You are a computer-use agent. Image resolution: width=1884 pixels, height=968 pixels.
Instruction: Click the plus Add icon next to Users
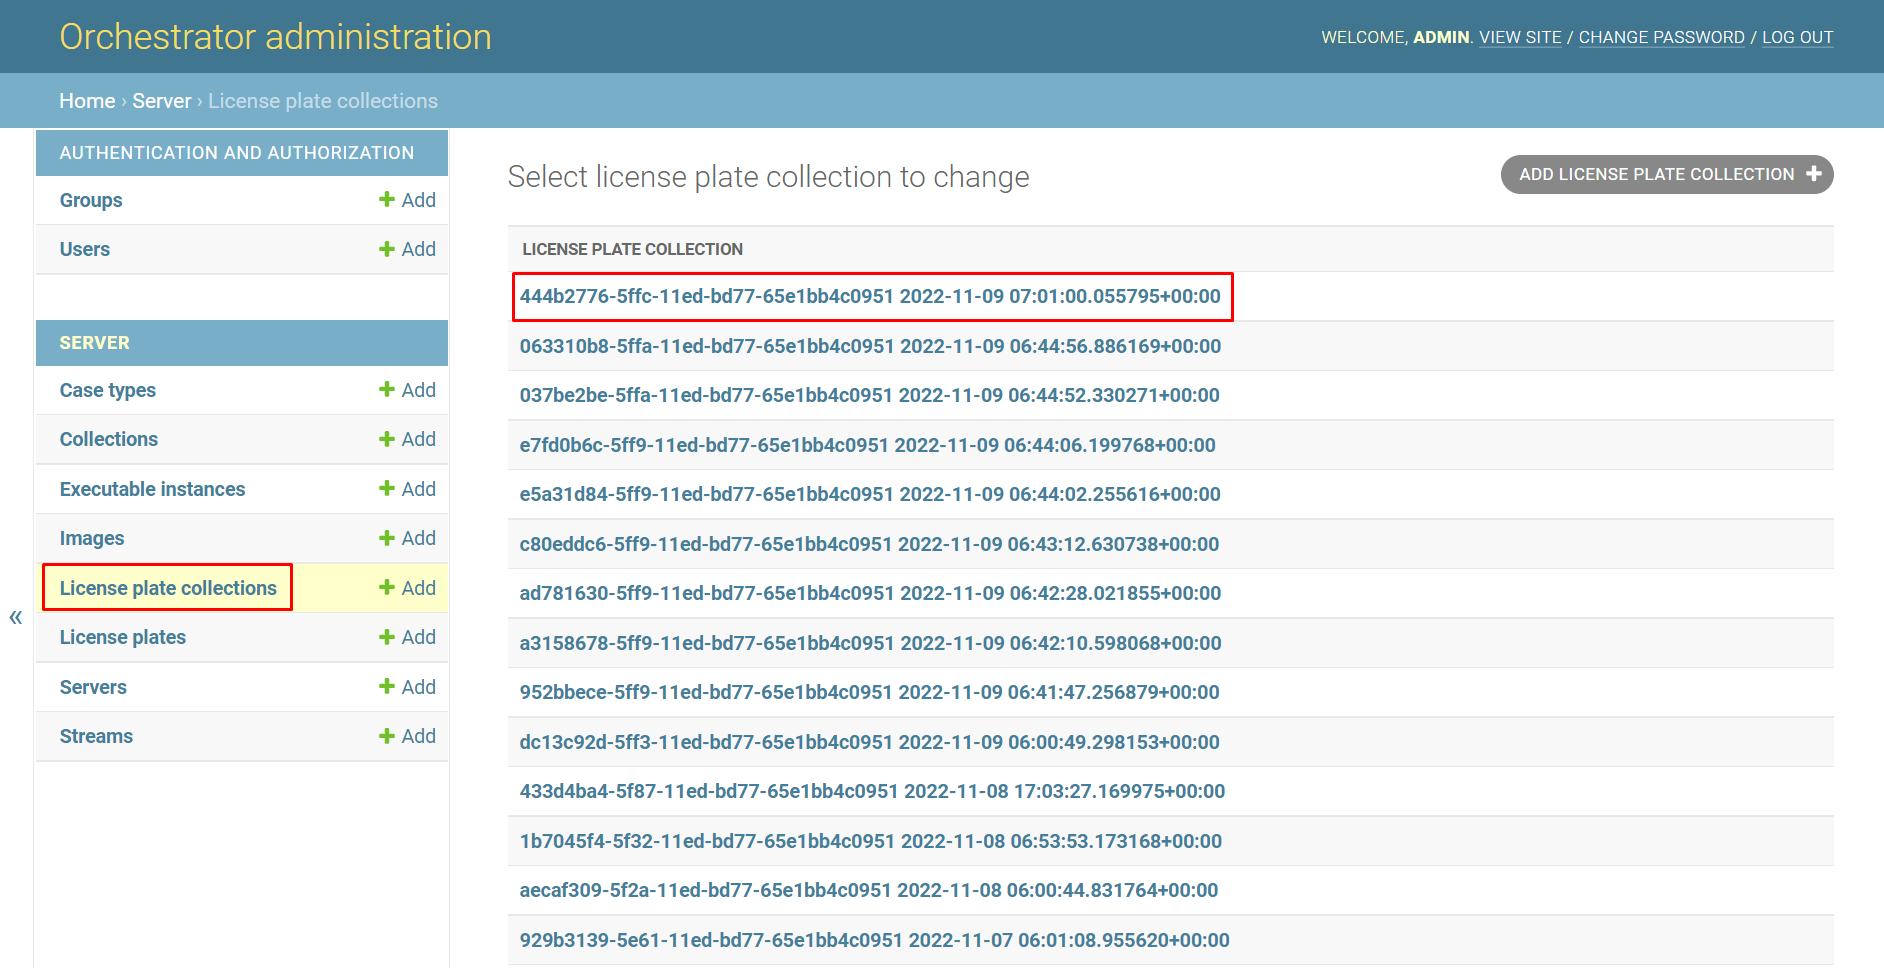387,249
